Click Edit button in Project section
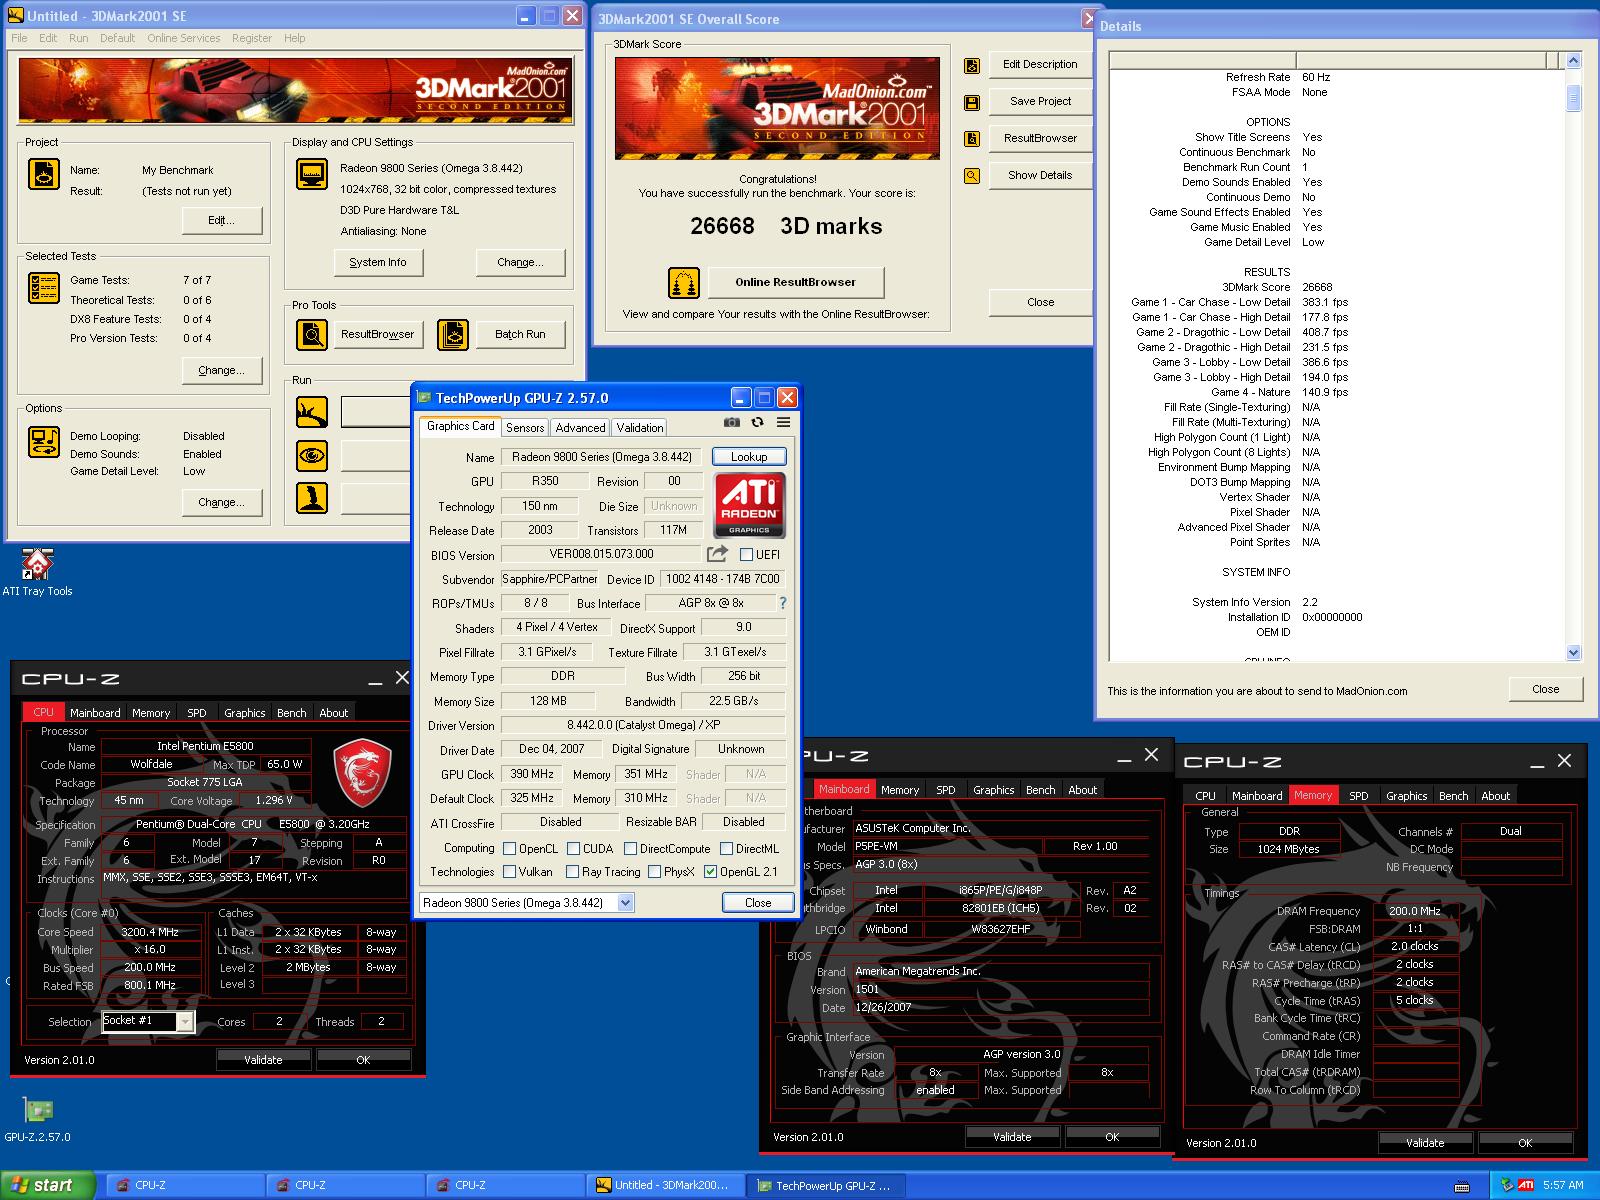Viewport: 1600px width, 1200px height. click(221, 220)
